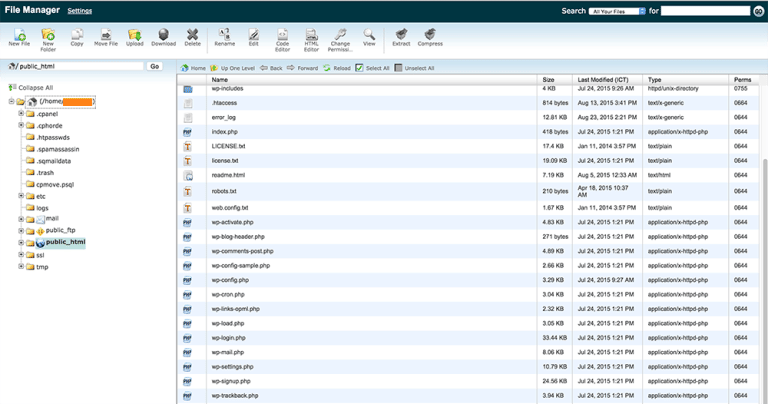Expand the mail folder node
The width and height of the screenshot is (768, 404).
pyautogui.click(x=21, y=219)
